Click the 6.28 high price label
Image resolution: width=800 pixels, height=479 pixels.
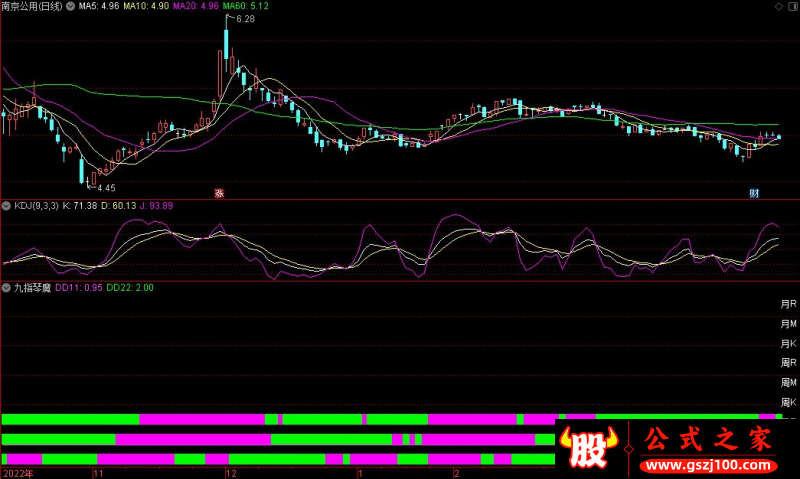245,20
